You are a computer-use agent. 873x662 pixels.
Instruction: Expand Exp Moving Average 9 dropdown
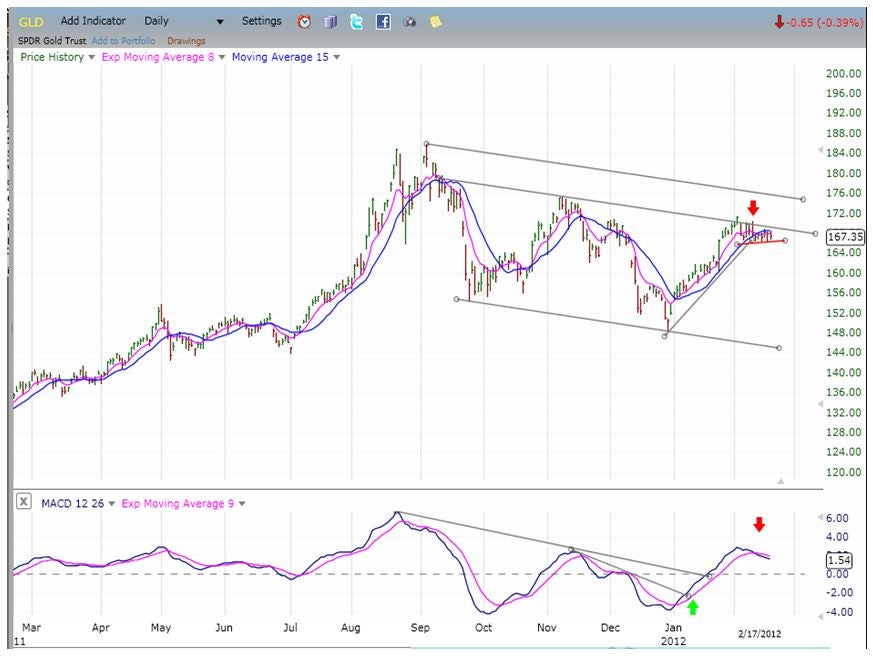click(x=242, y=503)
